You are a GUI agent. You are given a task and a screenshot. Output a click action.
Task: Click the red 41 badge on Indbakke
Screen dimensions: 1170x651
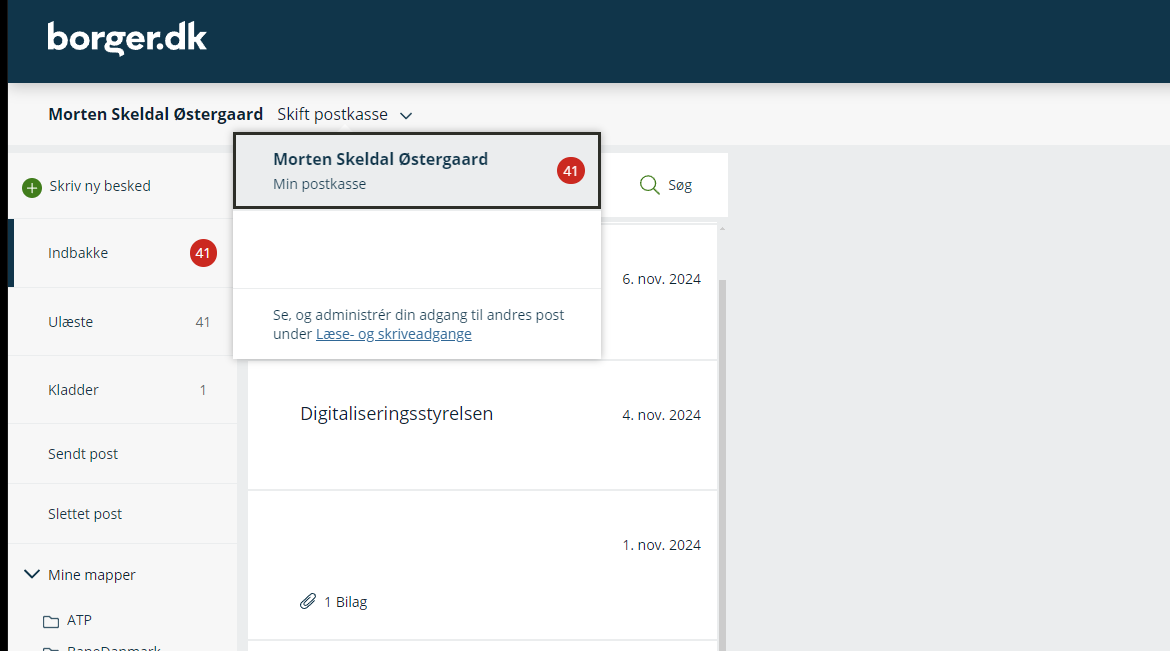[203, 254]
